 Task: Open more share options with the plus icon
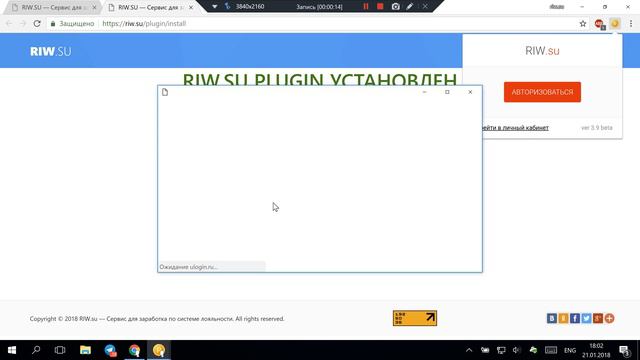(609, 318)
